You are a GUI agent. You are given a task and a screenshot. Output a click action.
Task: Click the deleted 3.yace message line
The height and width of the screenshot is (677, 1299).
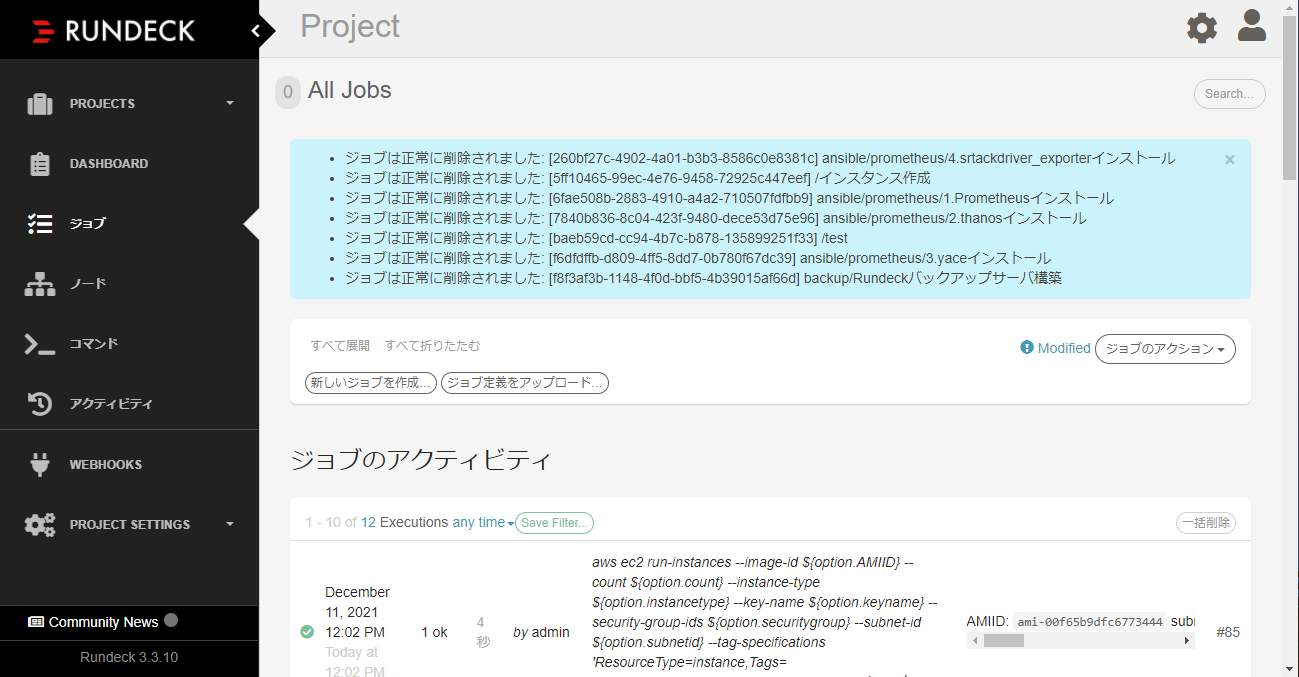(698, 258)
